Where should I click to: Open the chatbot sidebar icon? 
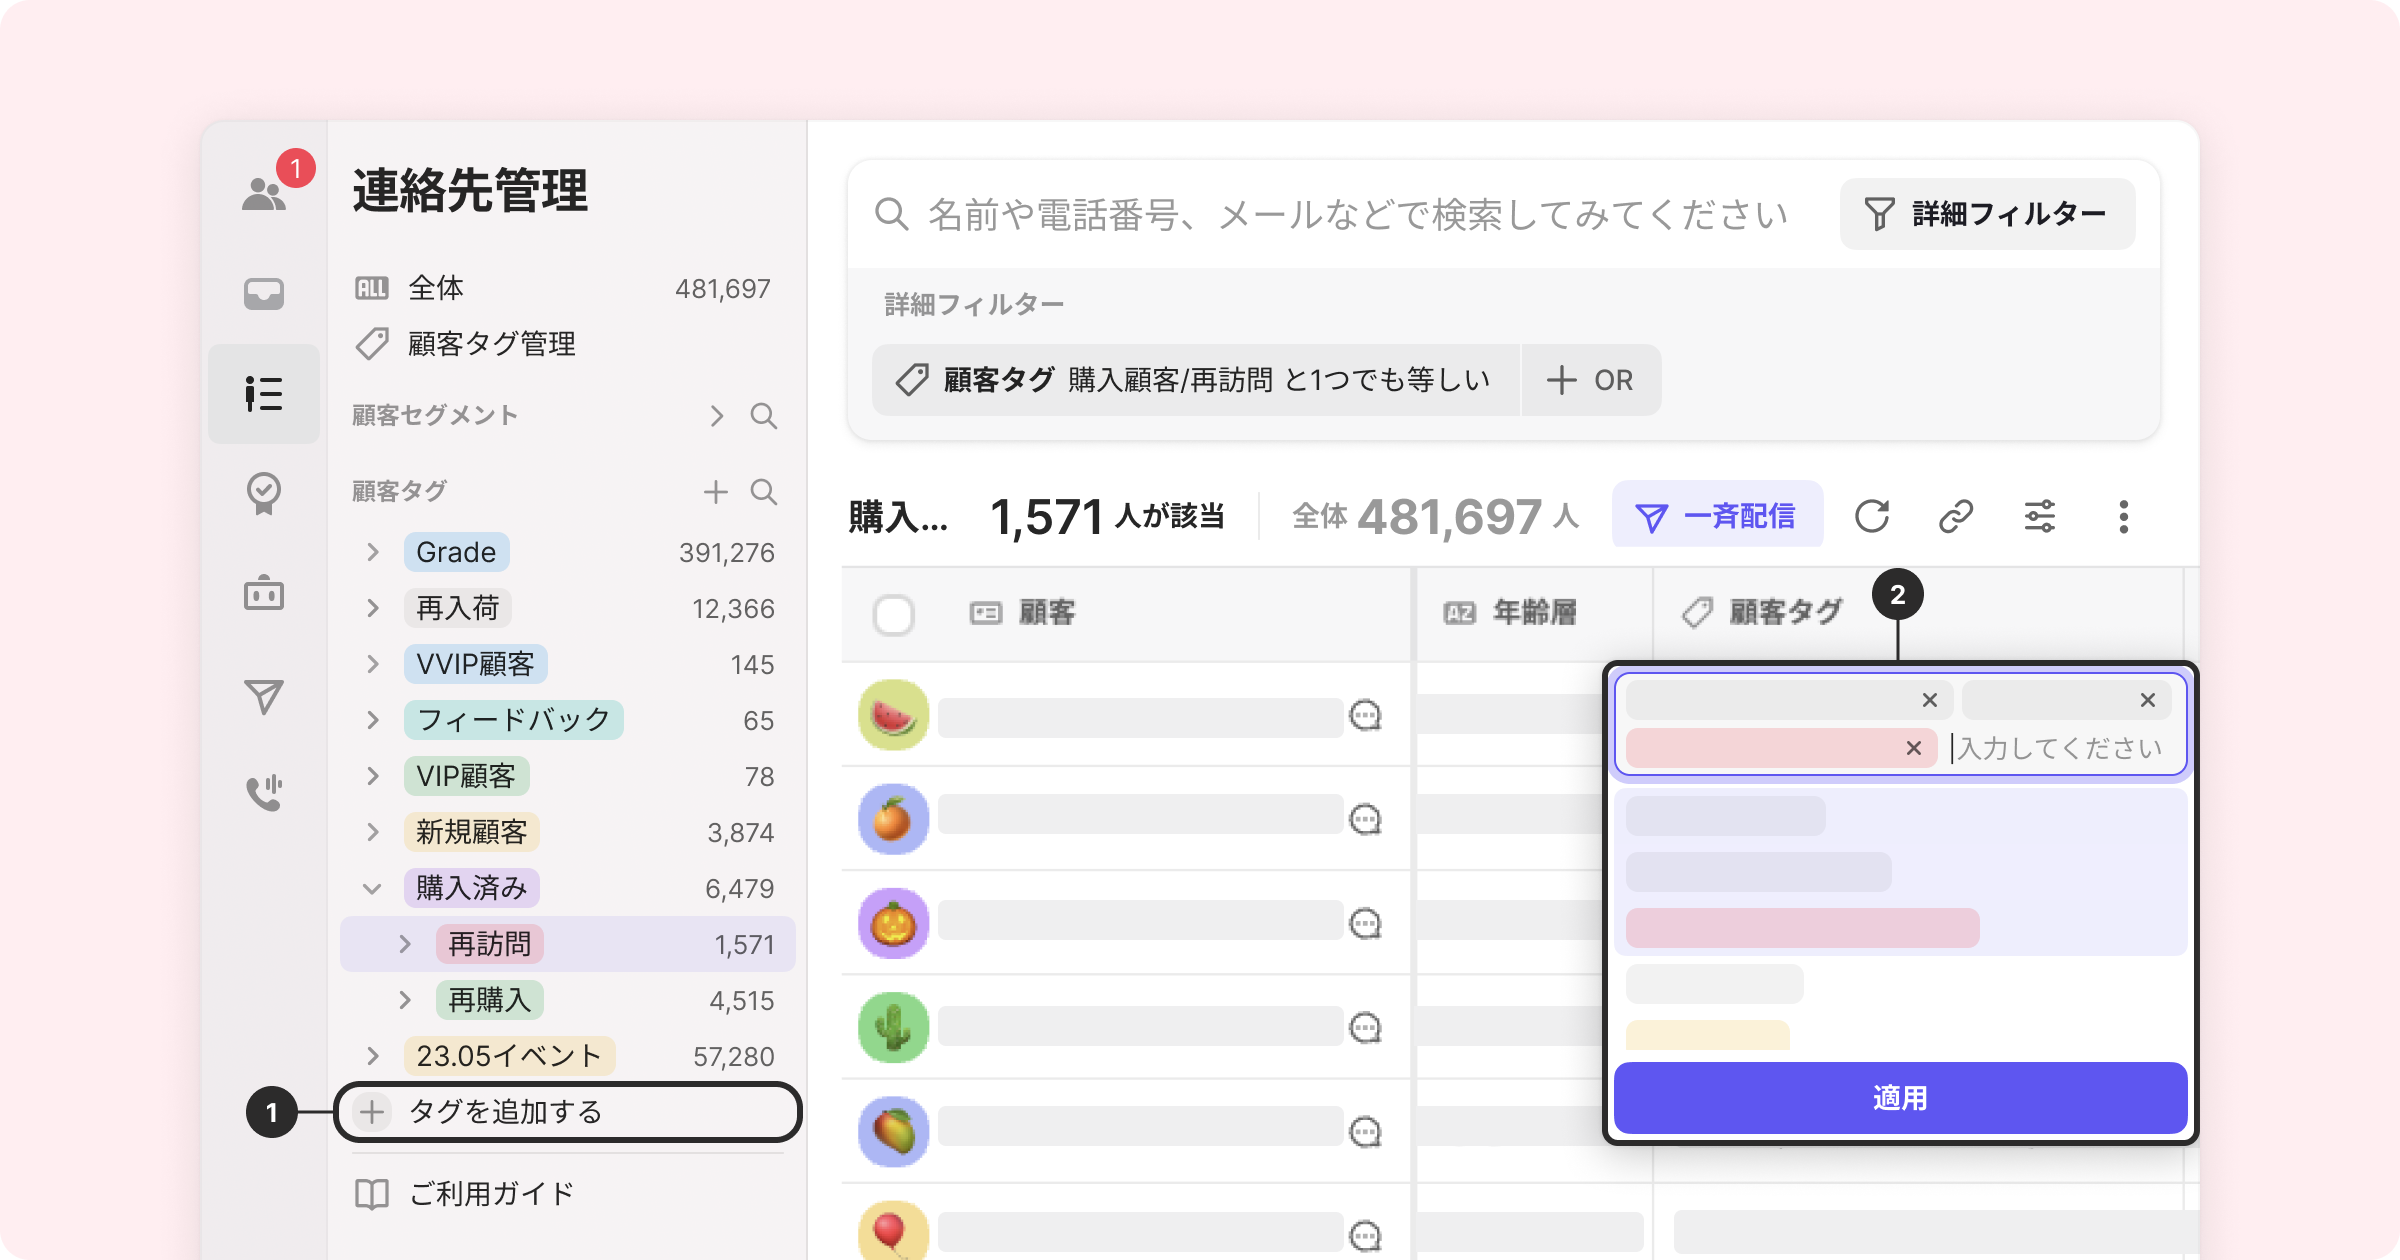point(264,593)
